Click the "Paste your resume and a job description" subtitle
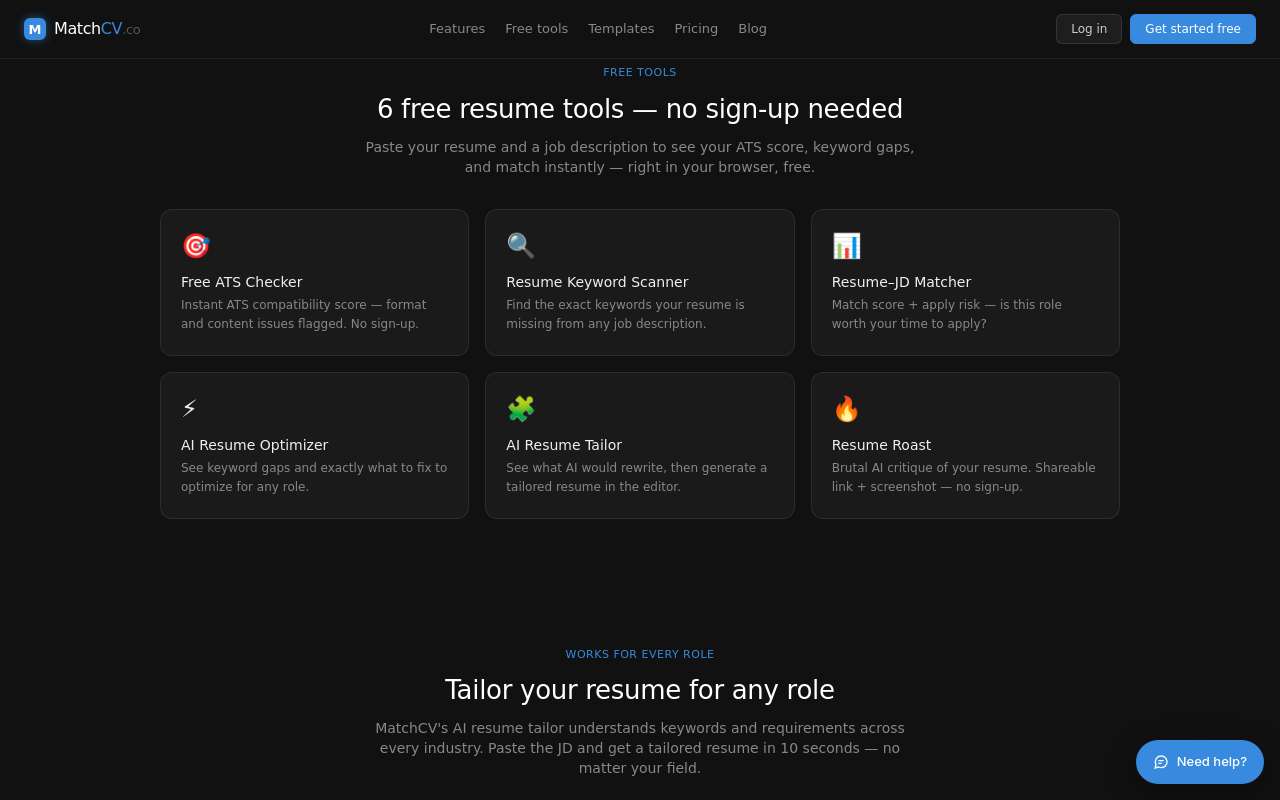1280x800 pixels. pos(640,157)
